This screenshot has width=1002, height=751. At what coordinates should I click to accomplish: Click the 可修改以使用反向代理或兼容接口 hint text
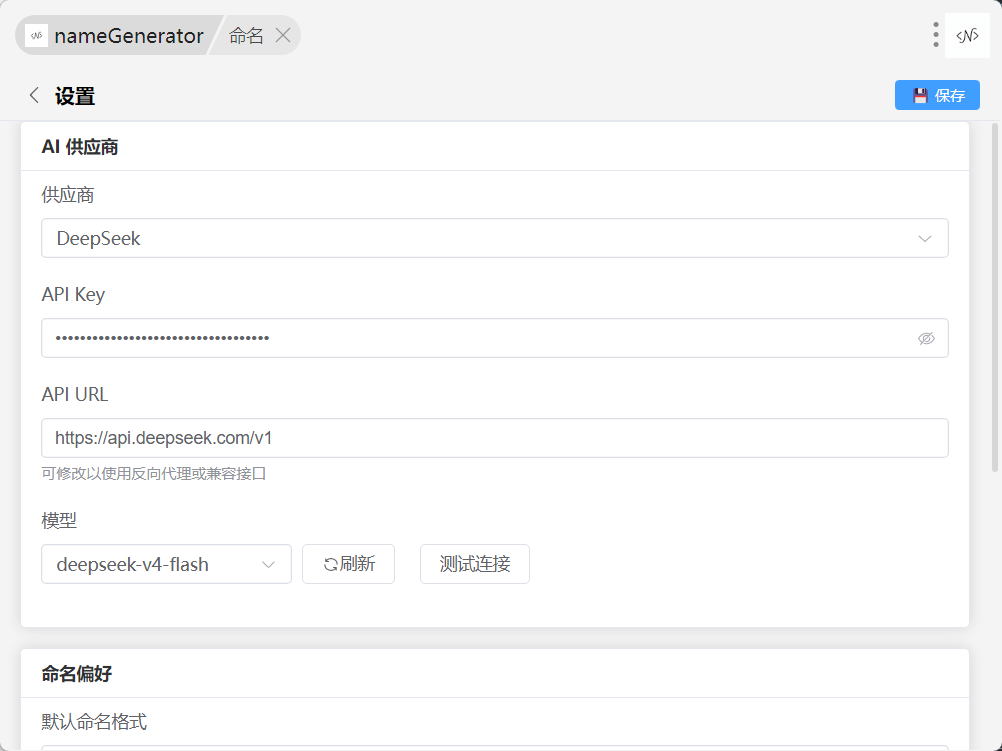point(153,474)
